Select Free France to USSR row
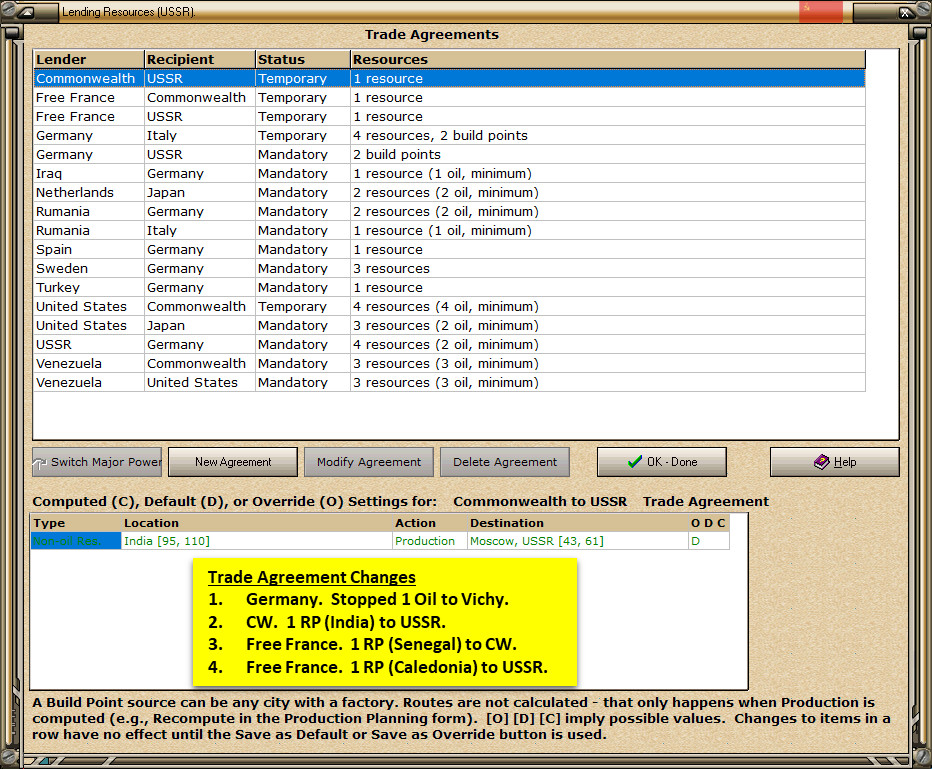932x769 pixels. click(449, 116)
